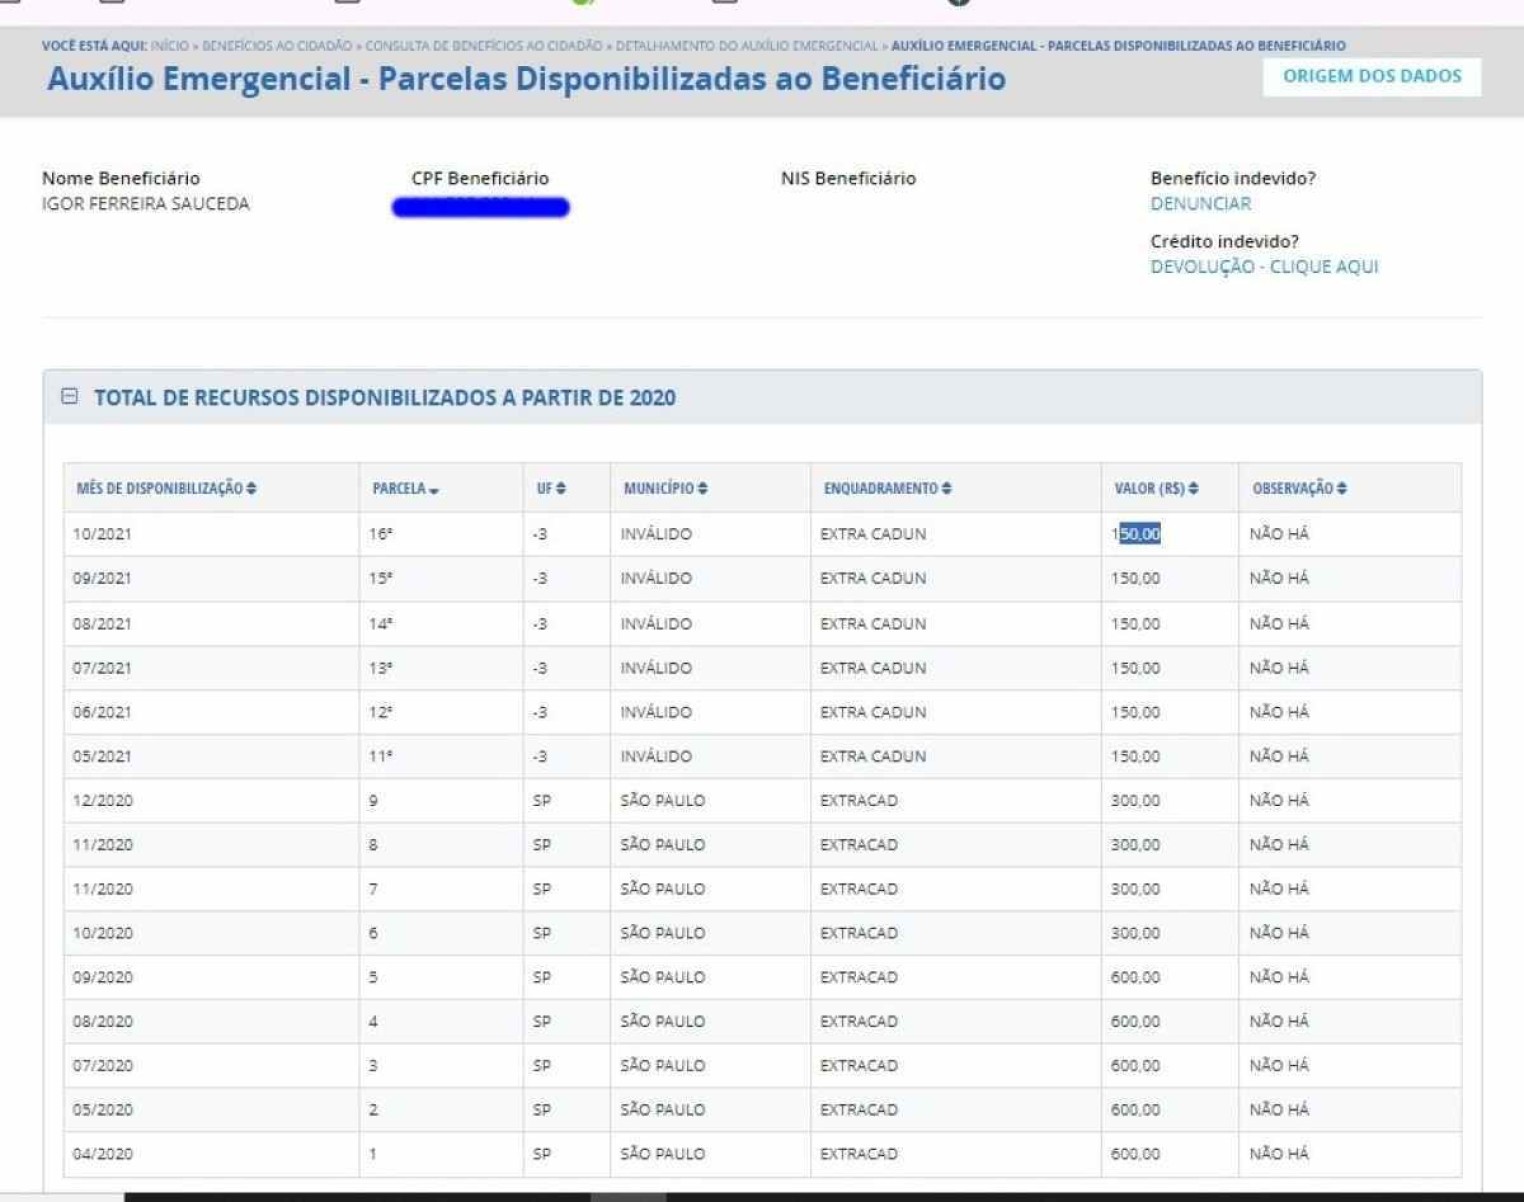The image size is (1524, 1202).
Task: Click the NIS Beneficiário label
Action: pos(848,178)
